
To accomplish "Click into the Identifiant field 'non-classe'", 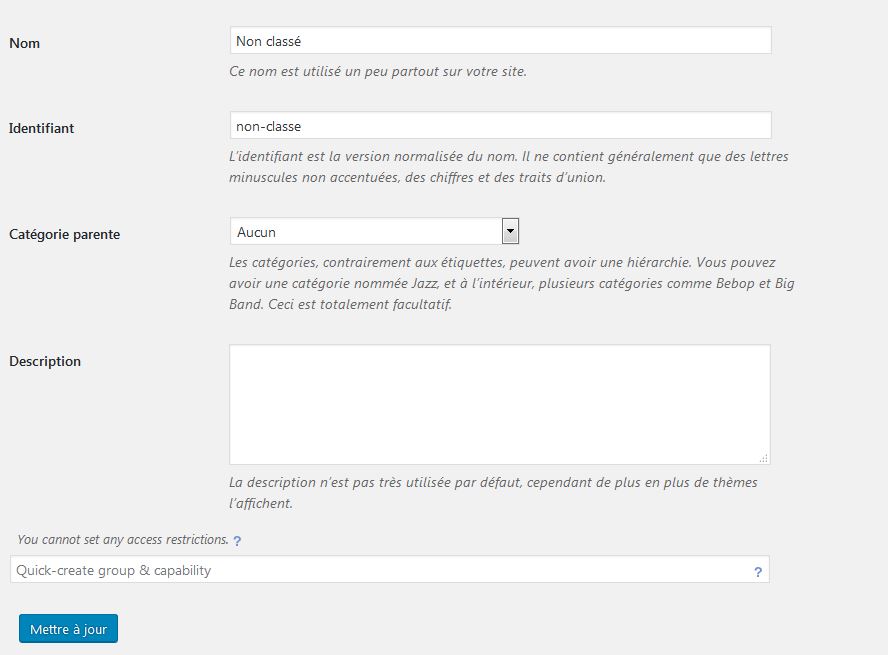I will pos(500,126).
